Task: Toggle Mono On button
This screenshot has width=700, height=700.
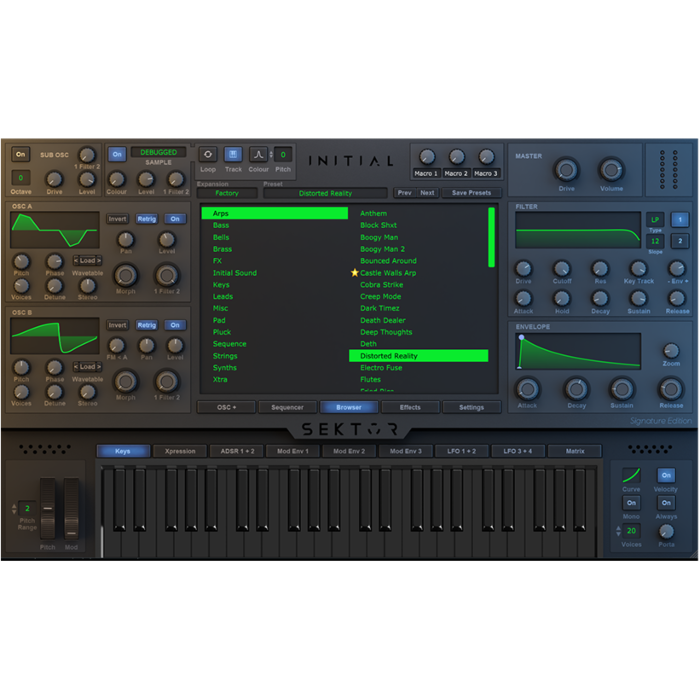Action: [631, 503]
